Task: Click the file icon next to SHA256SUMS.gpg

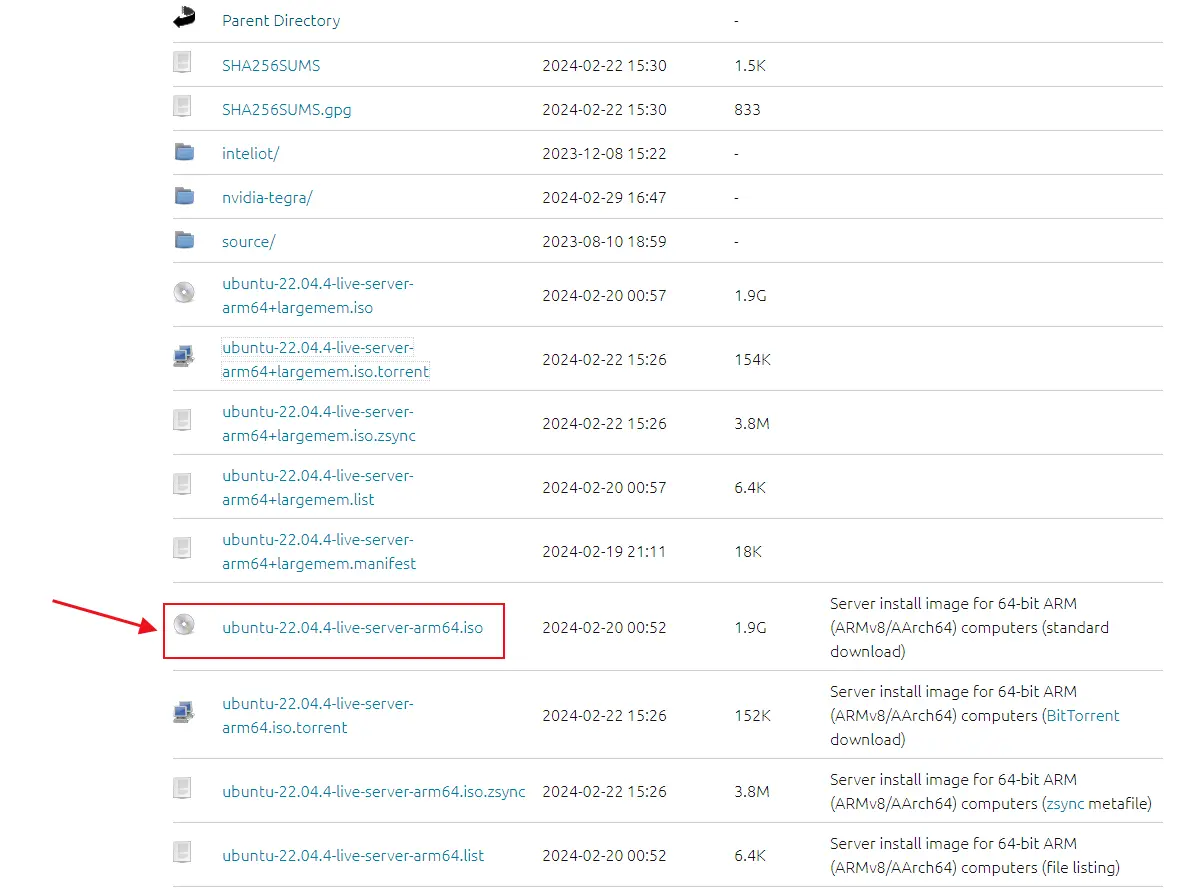Action: 182,107
